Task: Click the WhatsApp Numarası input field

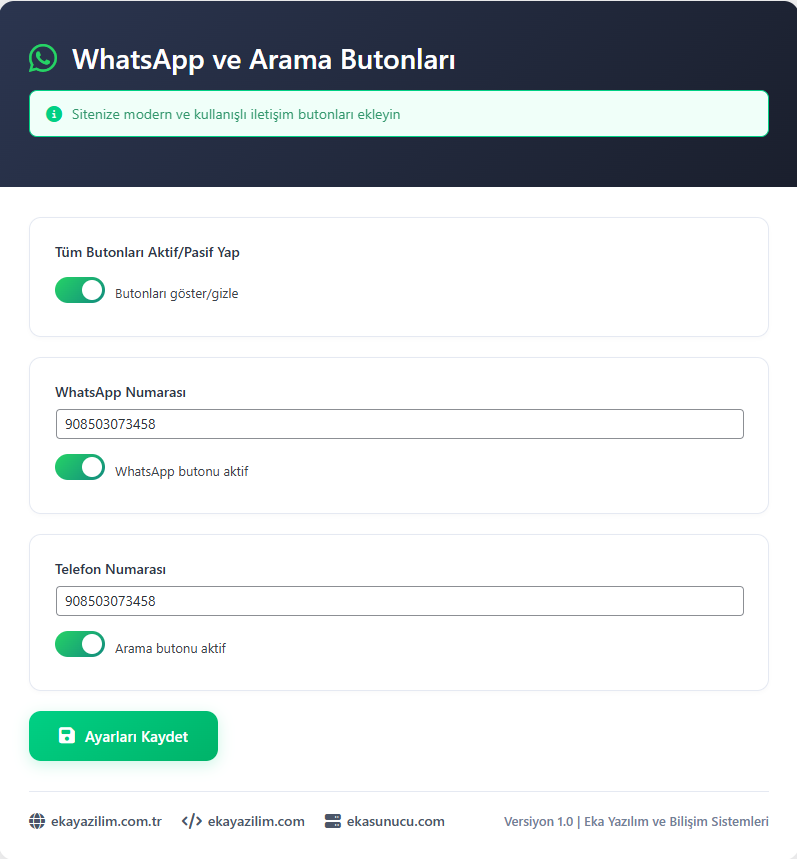Action: (x=399, y=424)
